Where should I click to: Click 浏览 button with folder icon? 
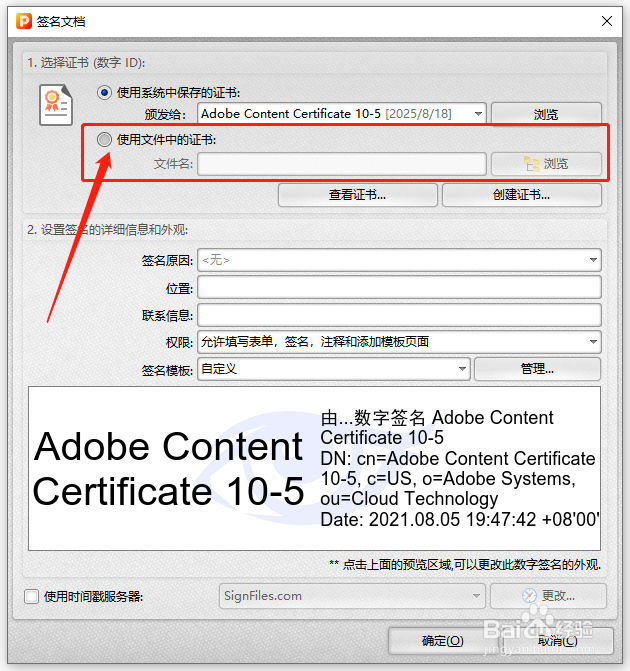click(x=546, y=163)
